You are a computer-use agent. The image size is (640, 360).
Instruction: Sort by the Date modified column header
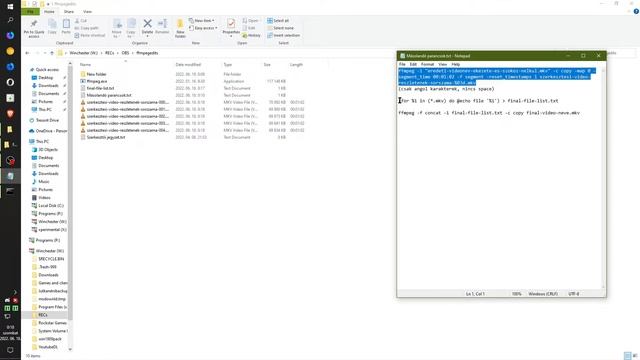point(188,64)
